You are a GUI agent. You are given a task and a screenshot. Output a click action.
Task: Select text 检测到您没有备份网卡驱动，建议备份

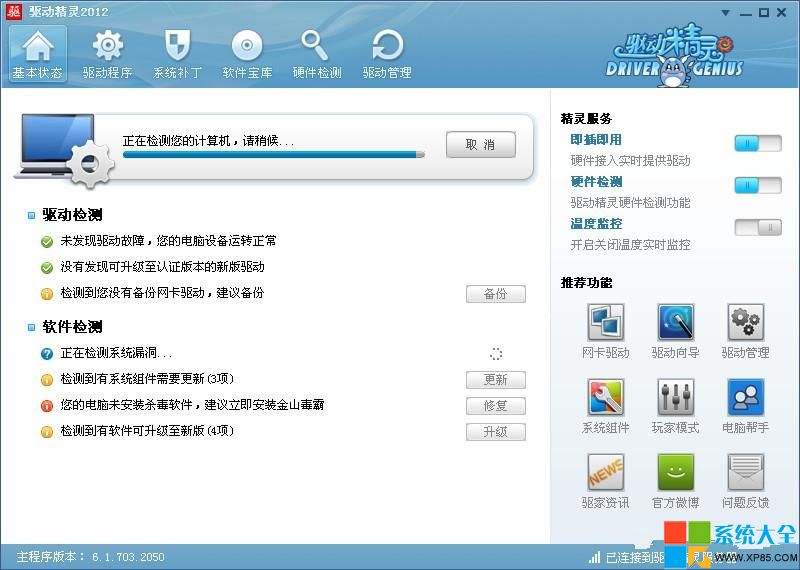pos(162,293)
